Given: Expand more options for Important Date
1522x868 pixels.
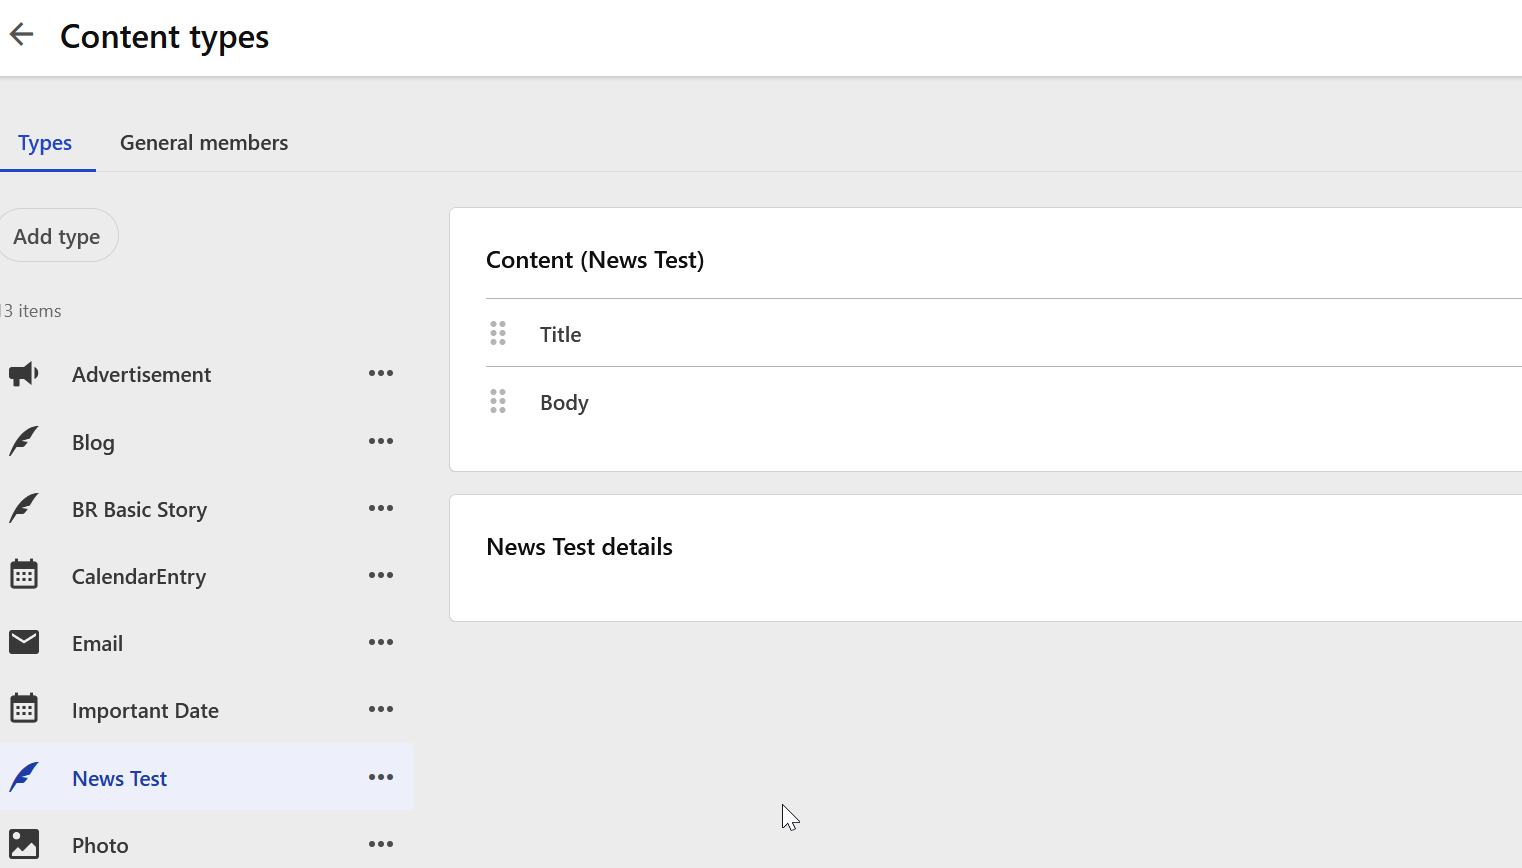Looking at the screenshot, I should tap(381, 709).
